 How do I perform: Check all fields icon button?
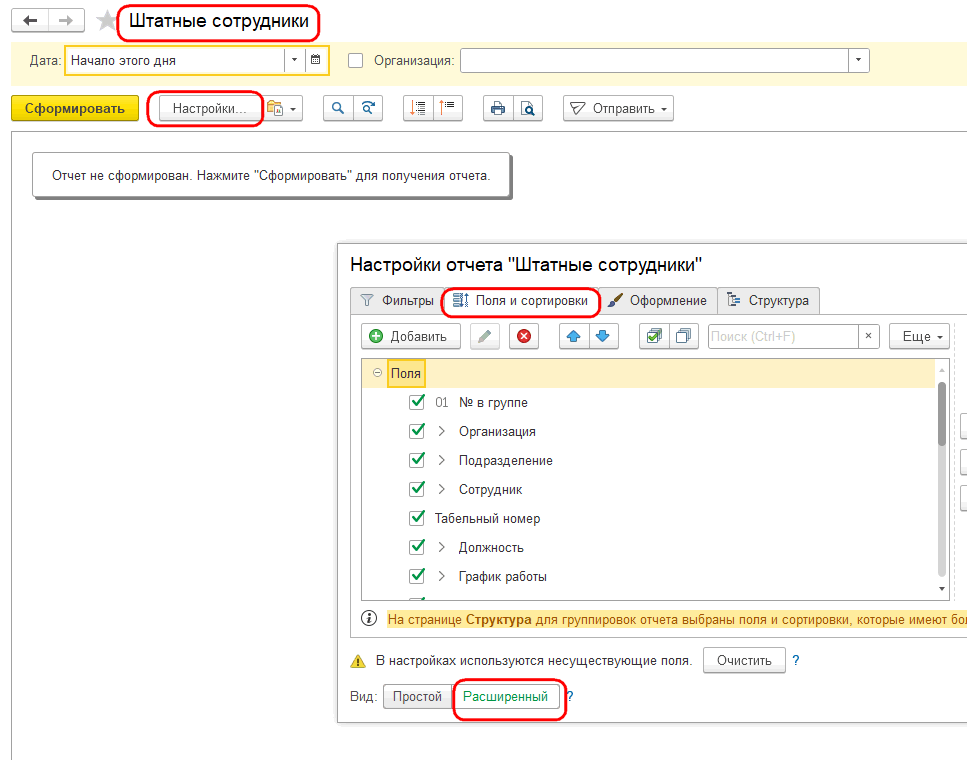[654, 336]
